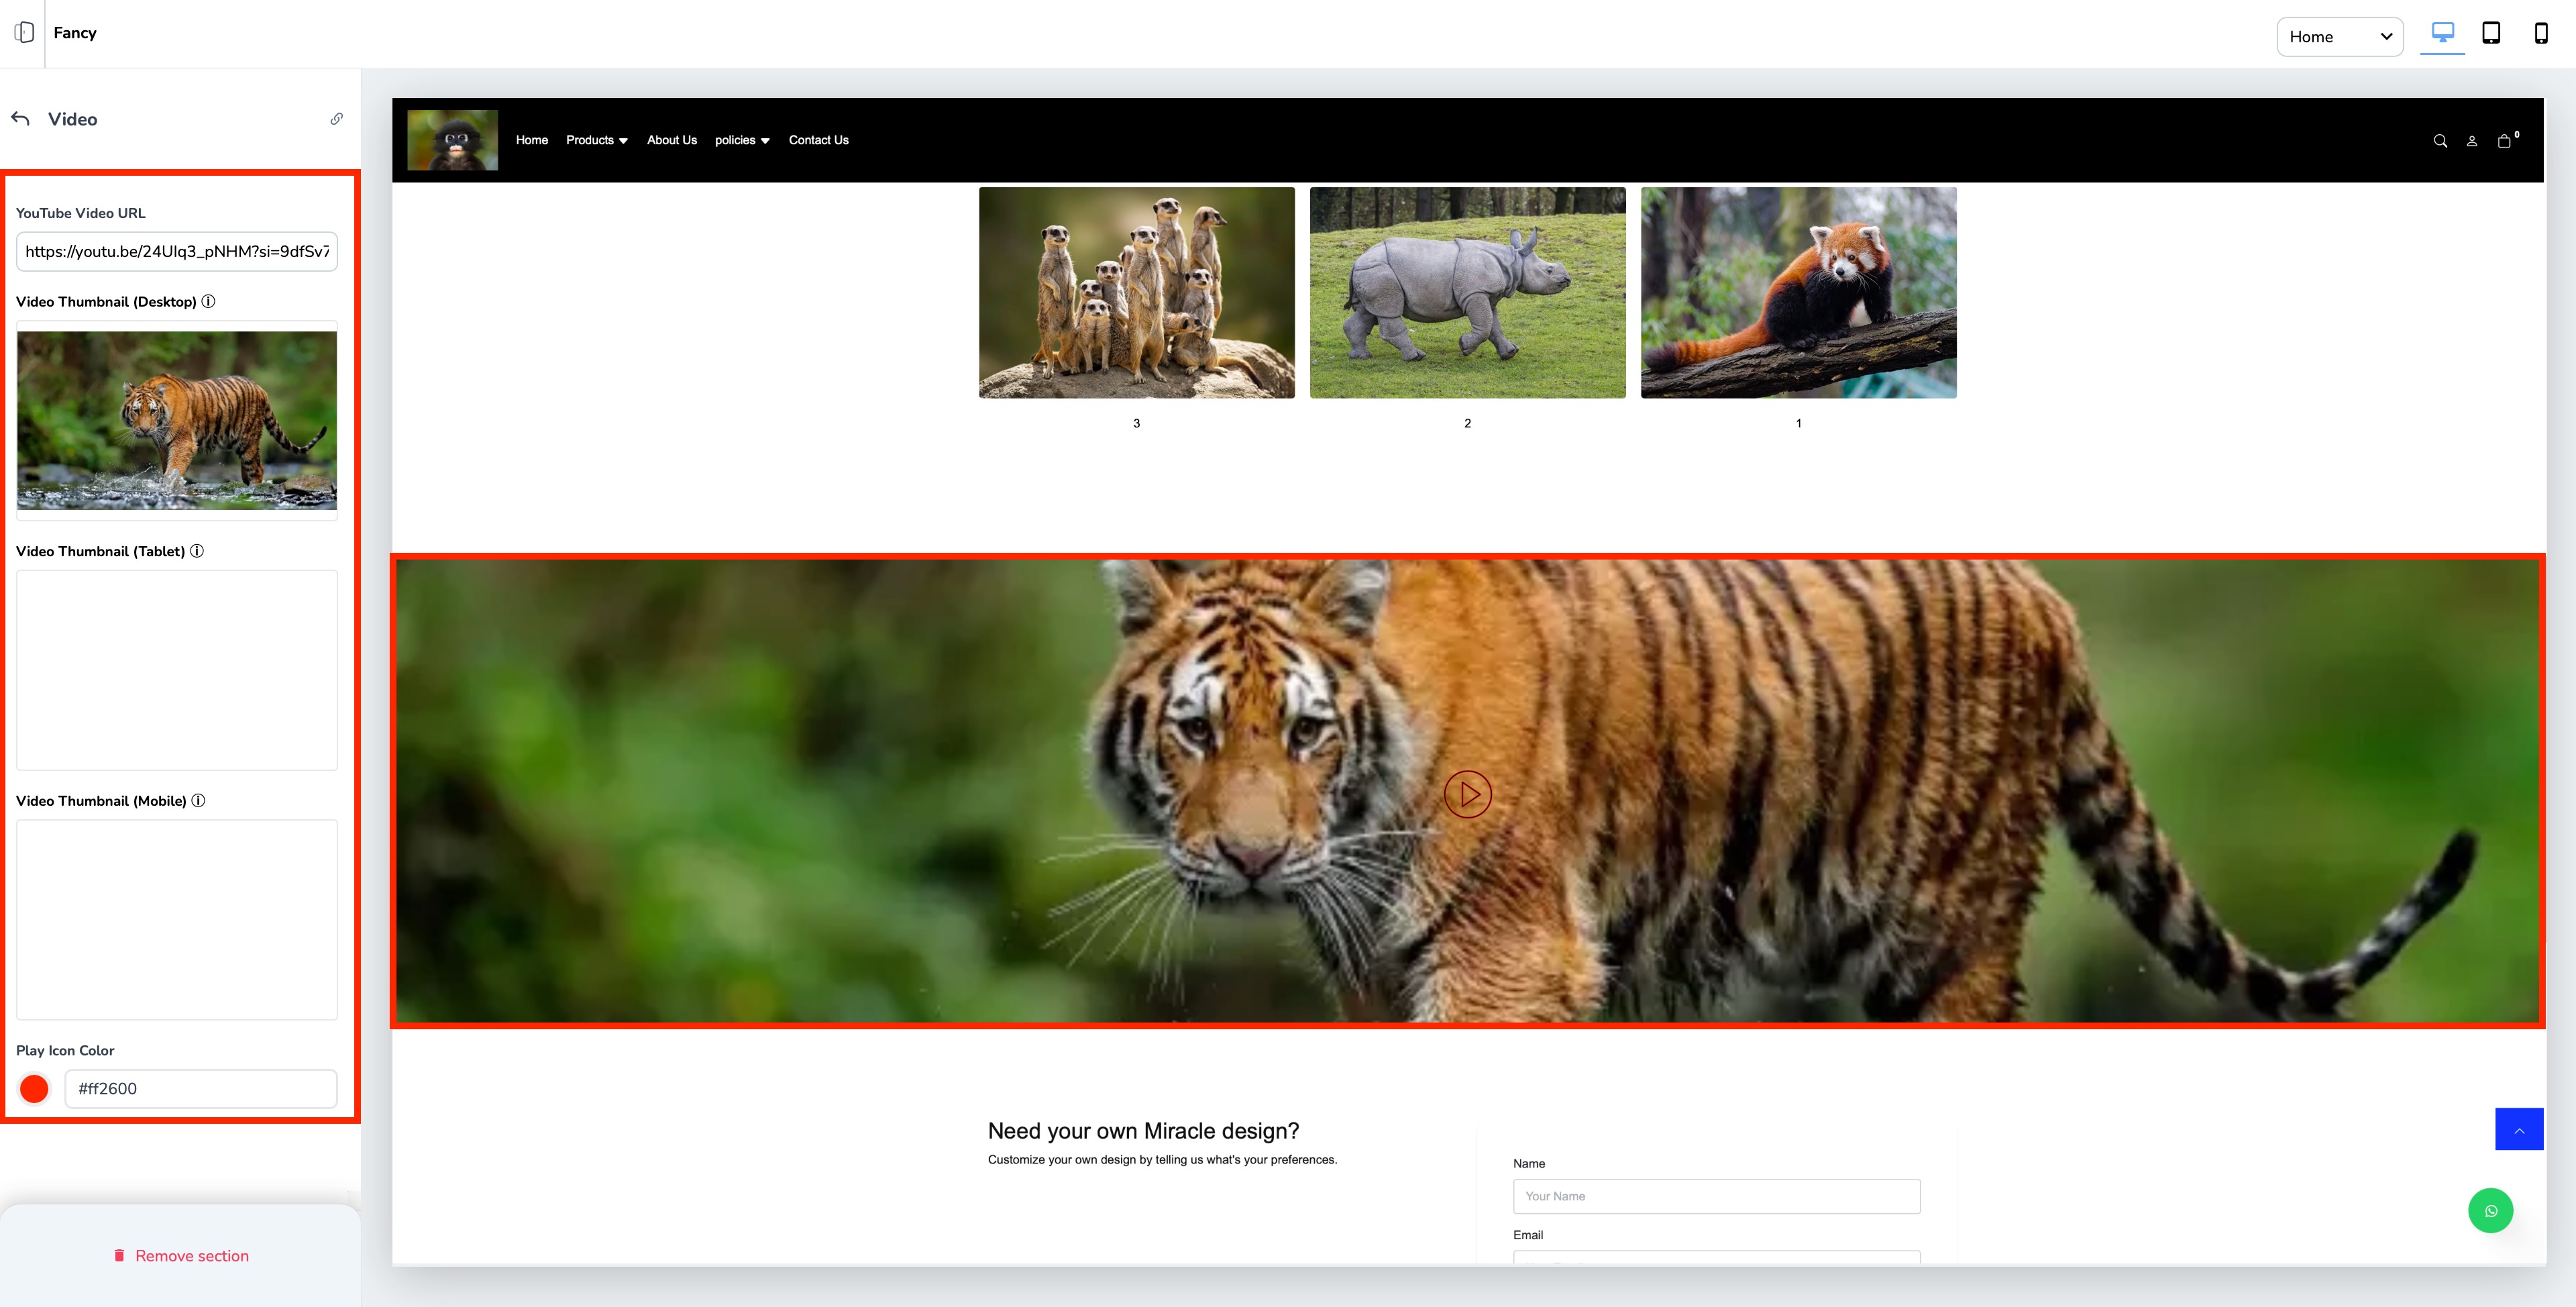Screen dimensions: 2576x1307
Task: Expand the Products menu
Action: (x=596, y=140)
